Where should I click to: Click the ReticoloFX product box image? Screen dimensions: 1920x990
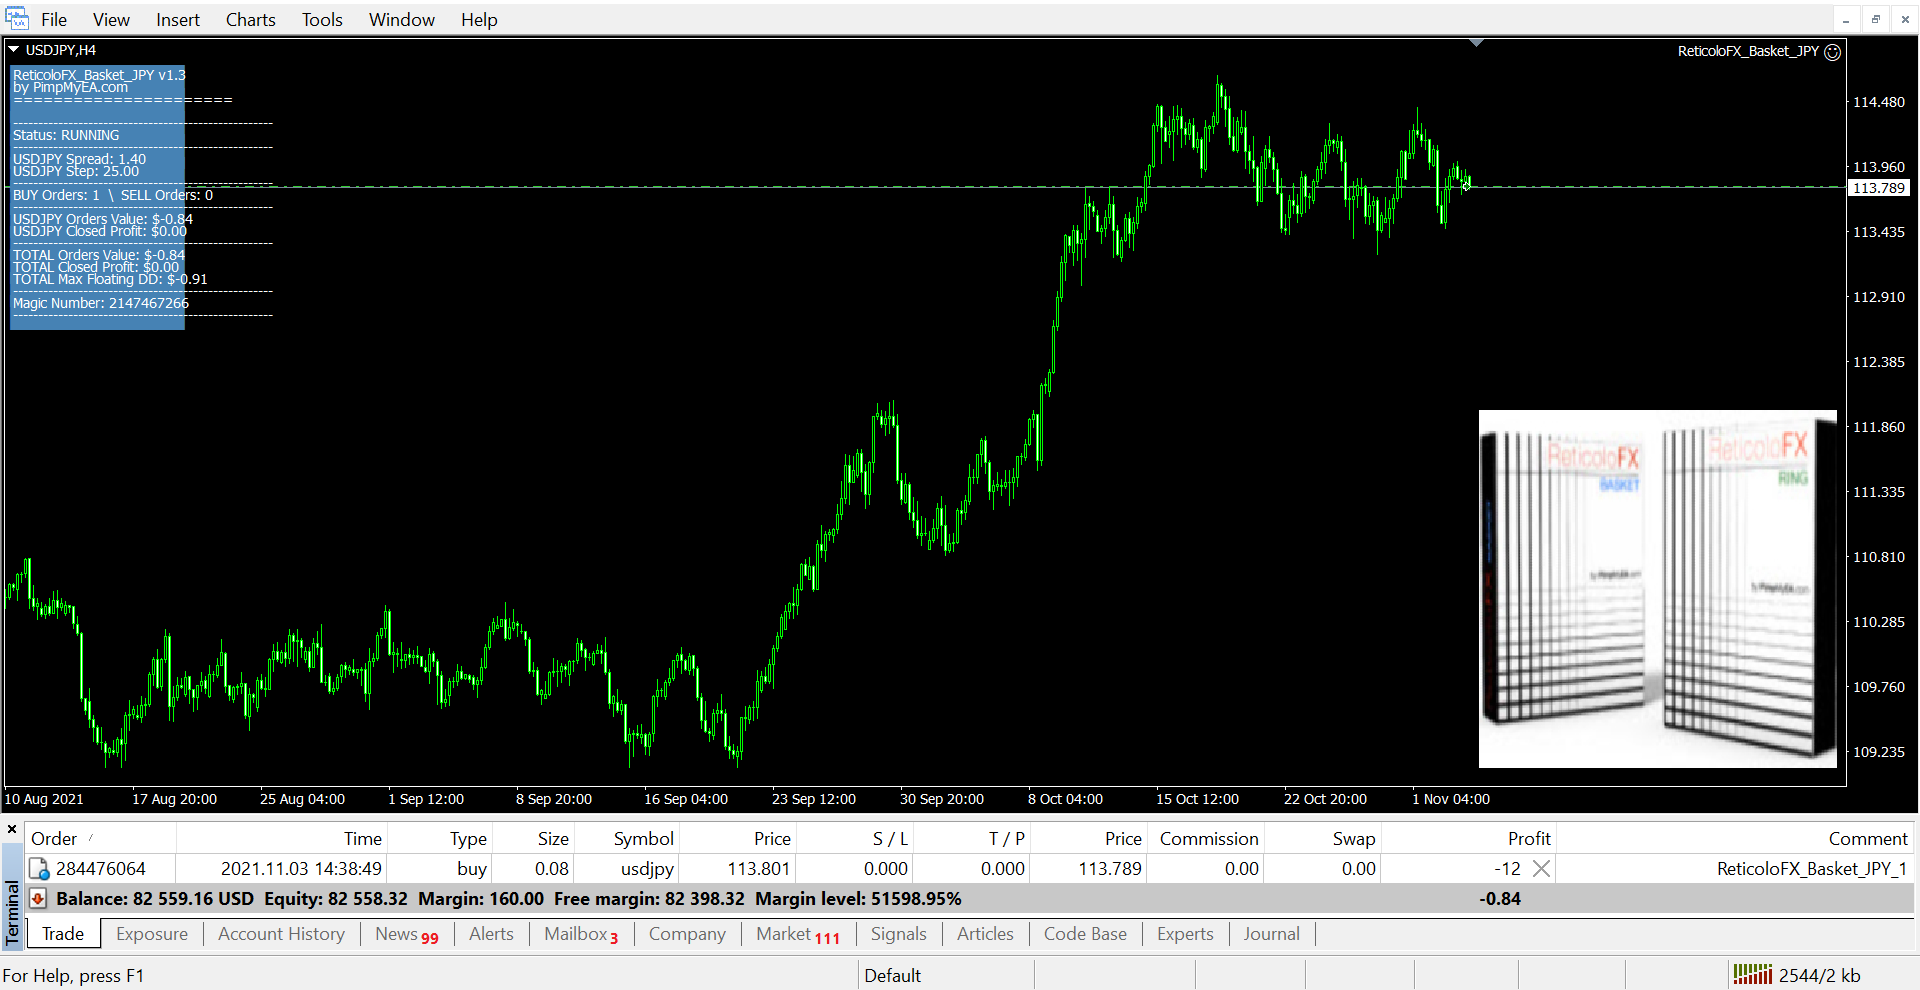(1657, 589)
